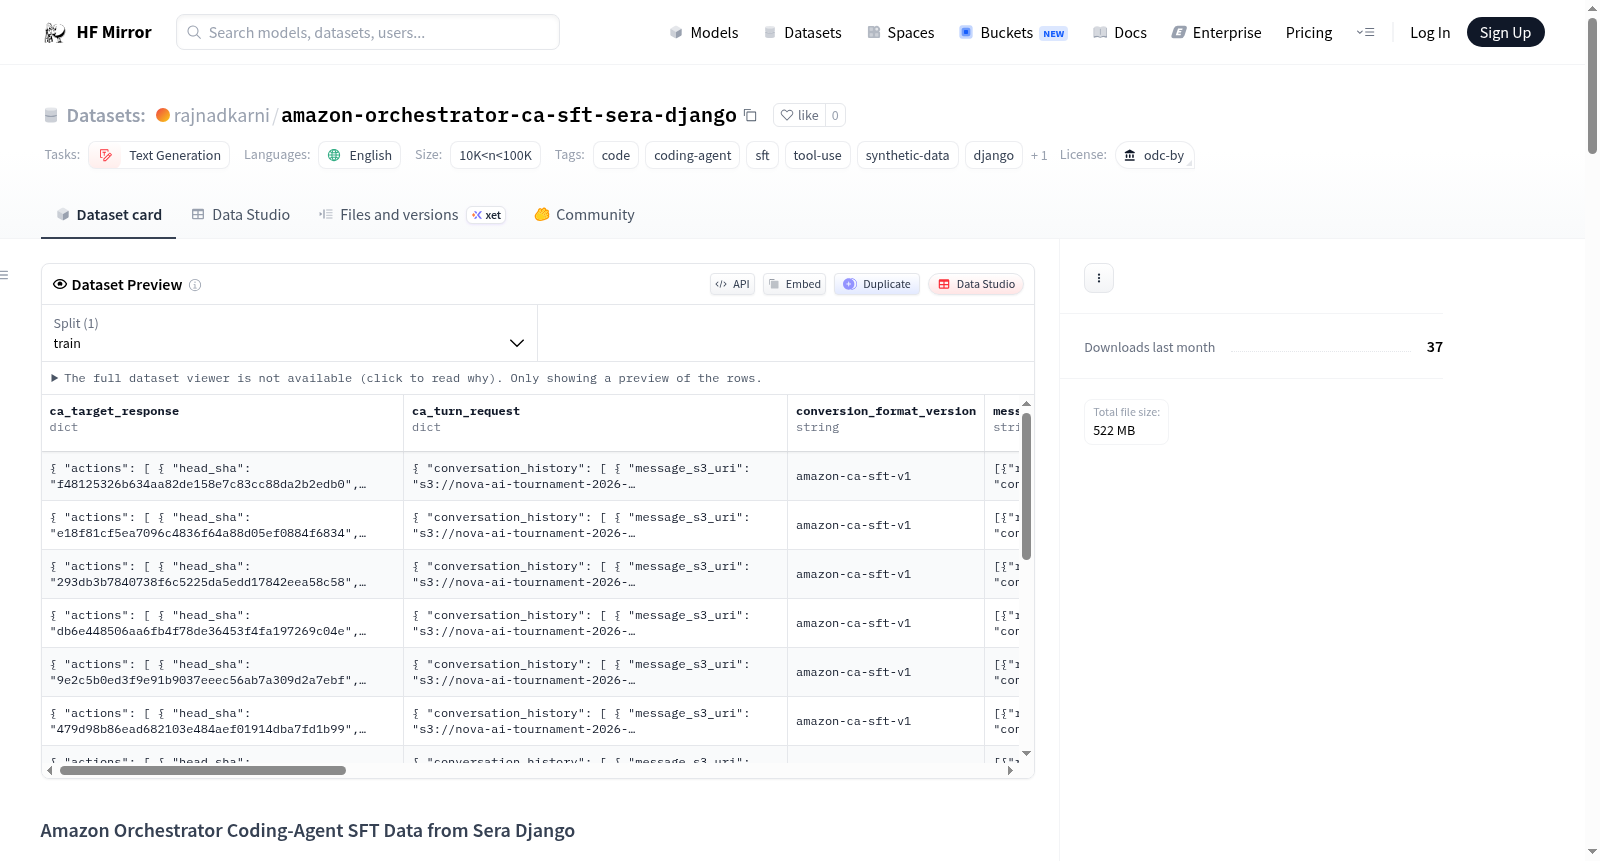Click the search magnifier icon
The image size is (1600, 861).
(194, 33)
